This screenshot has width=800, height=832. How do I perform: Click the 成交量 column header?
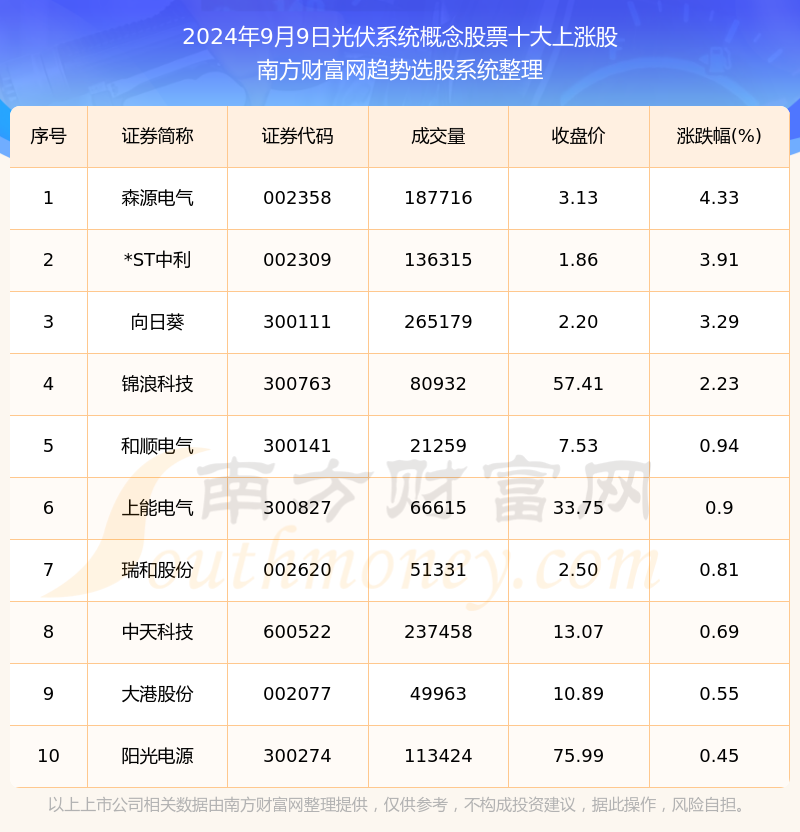pos(438,136)
